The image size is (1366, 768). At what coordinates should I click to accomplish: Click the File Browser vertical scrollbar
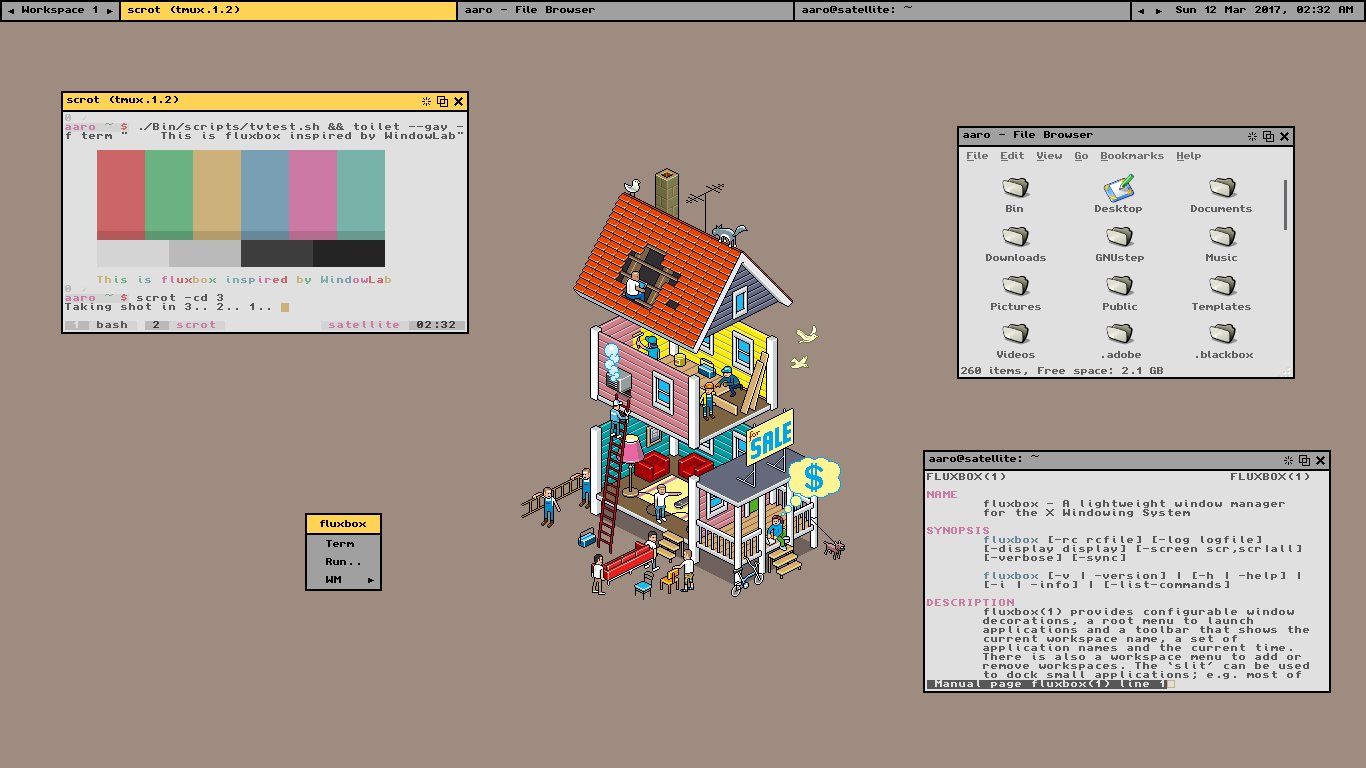pyautogui.click(x=1286, y=205)
